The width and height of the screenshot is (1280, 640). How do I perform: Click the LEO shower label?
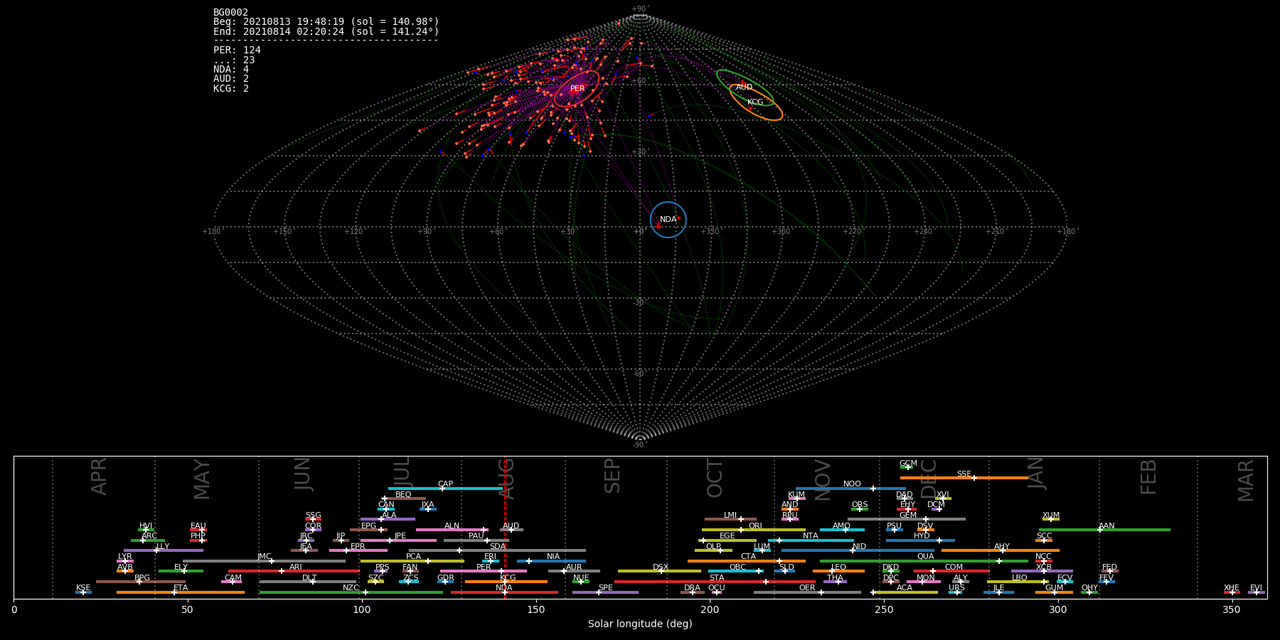pyautogui.click(x=838, y=567)
